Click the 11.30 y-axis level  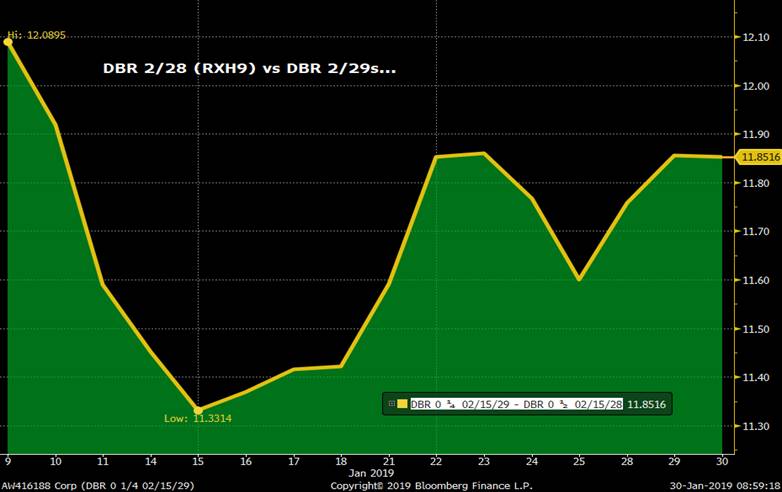pyautogui.click(x=755, y=427)
